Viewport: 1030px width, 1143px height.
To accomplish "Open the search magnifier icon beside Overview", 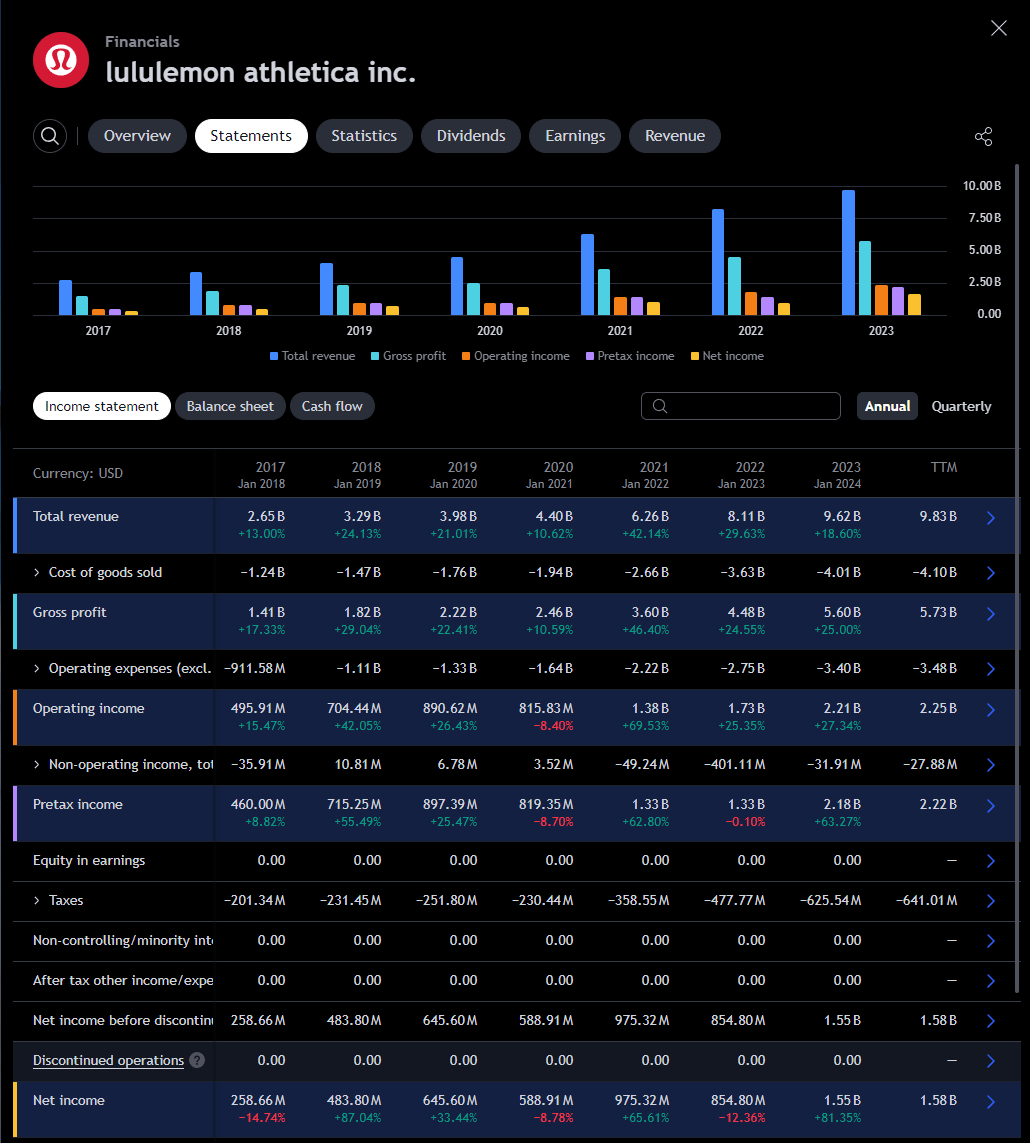I will pyautogui.click(x=50, y=136).
